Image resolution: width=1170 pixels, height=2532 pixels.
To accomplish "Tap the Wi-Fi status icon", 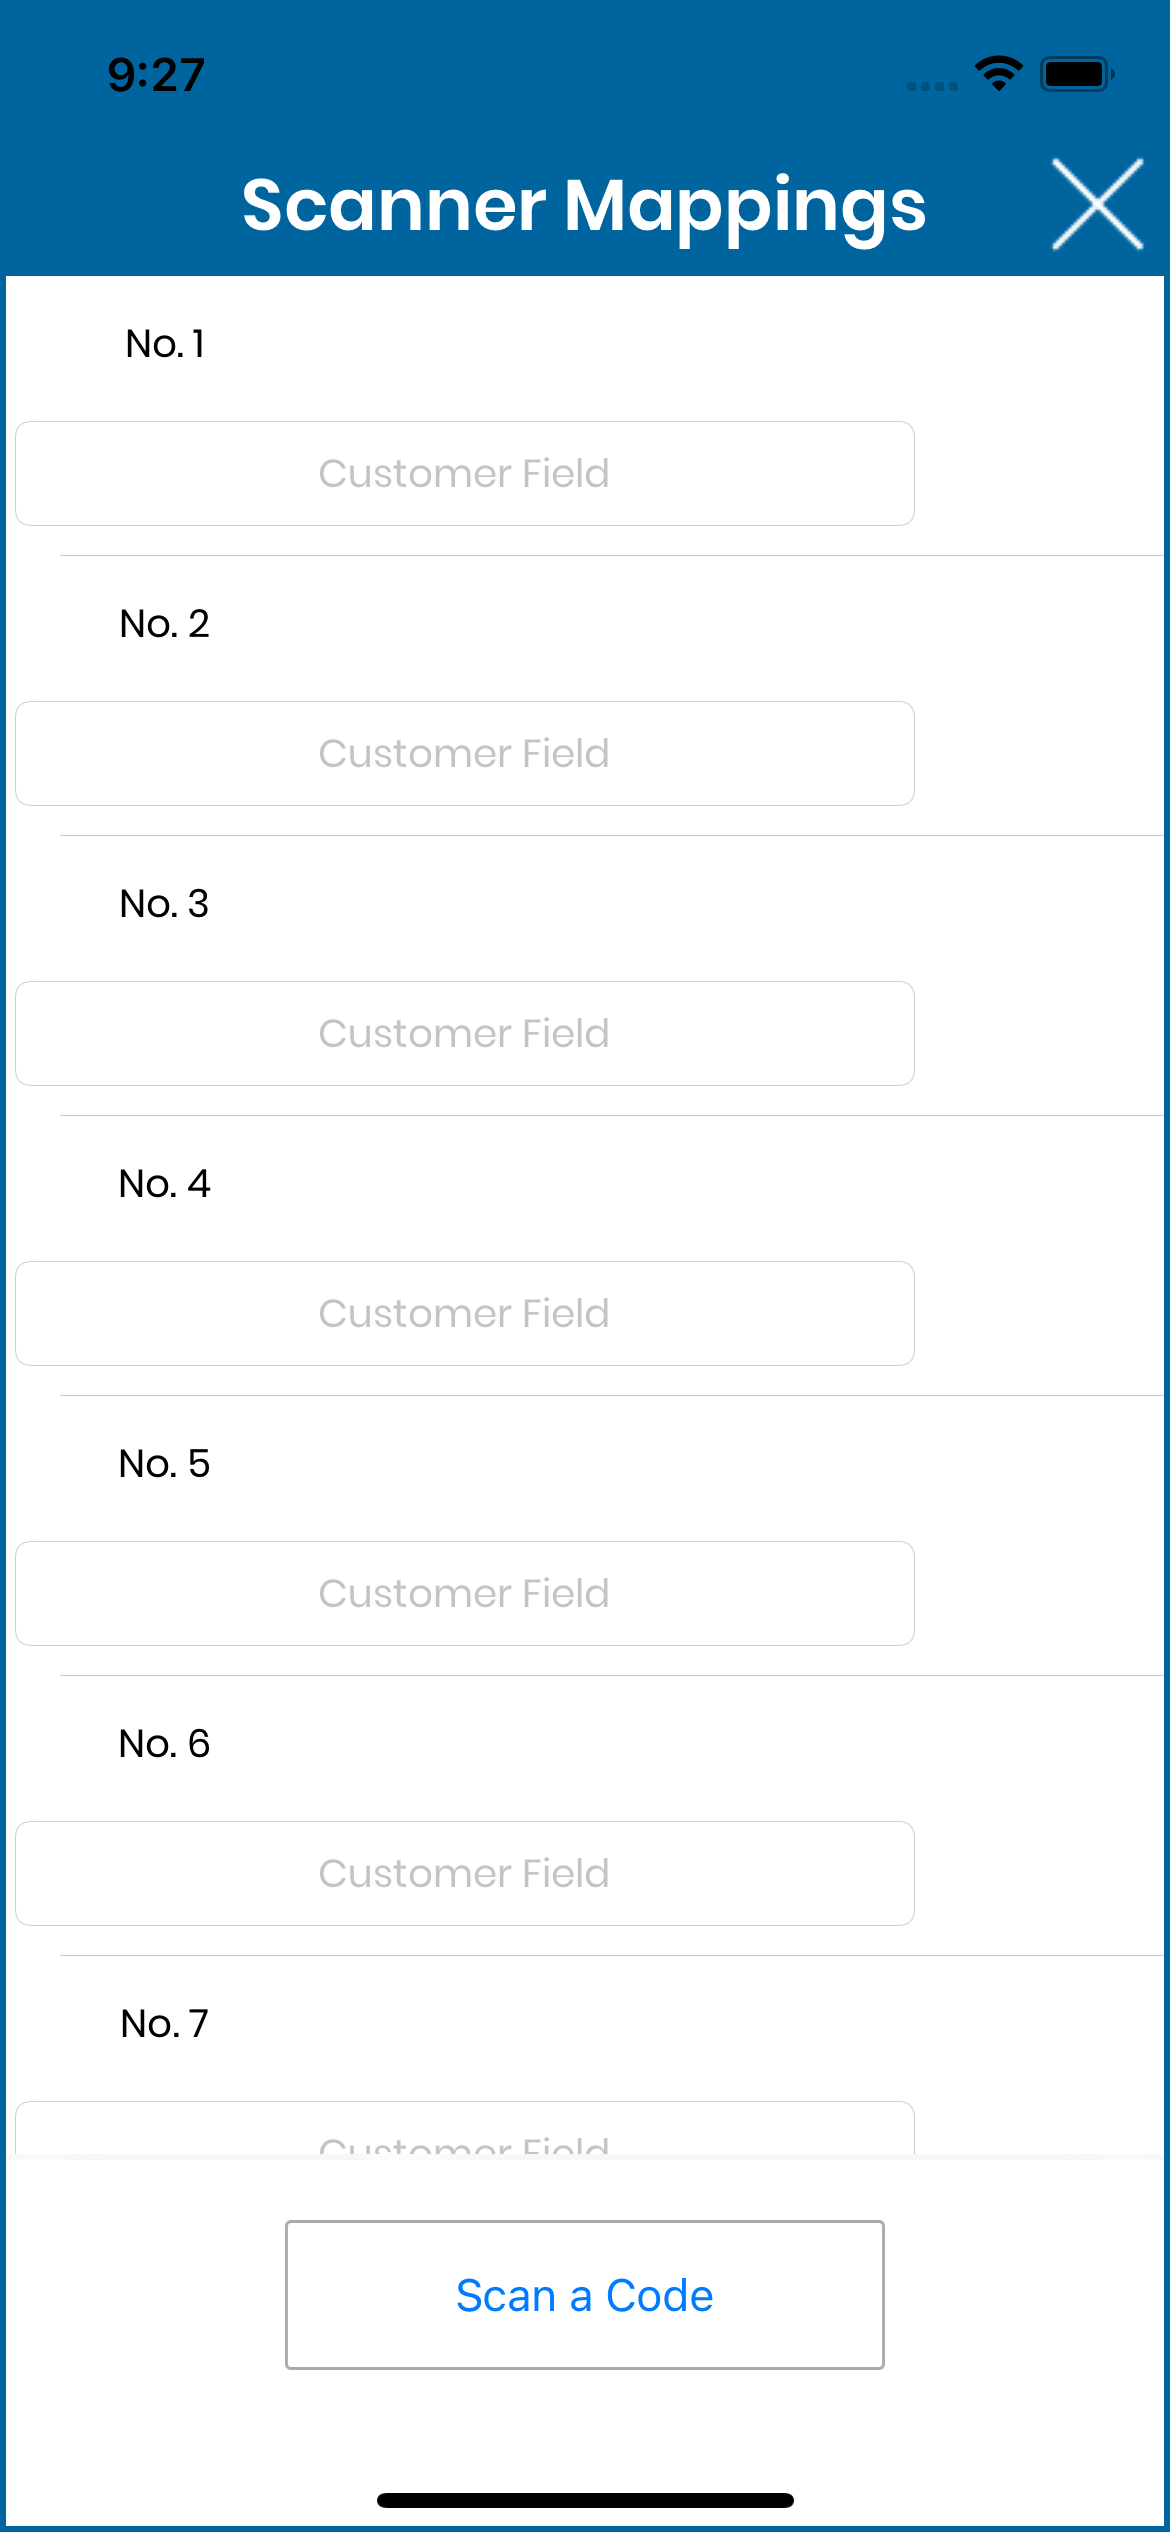I will click(x=998, y=74).
